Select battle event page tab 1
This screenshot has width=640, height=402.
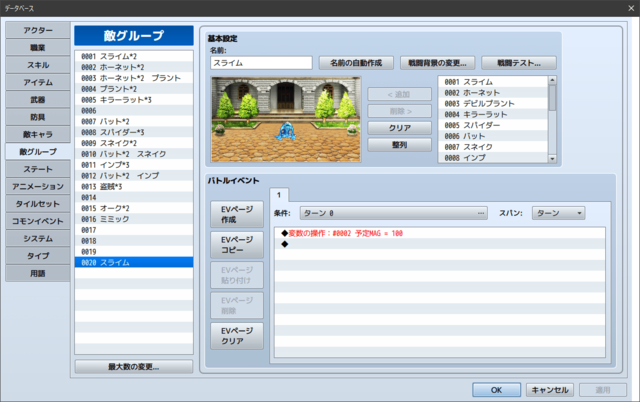pyautogui.click(x=279, y=195)
